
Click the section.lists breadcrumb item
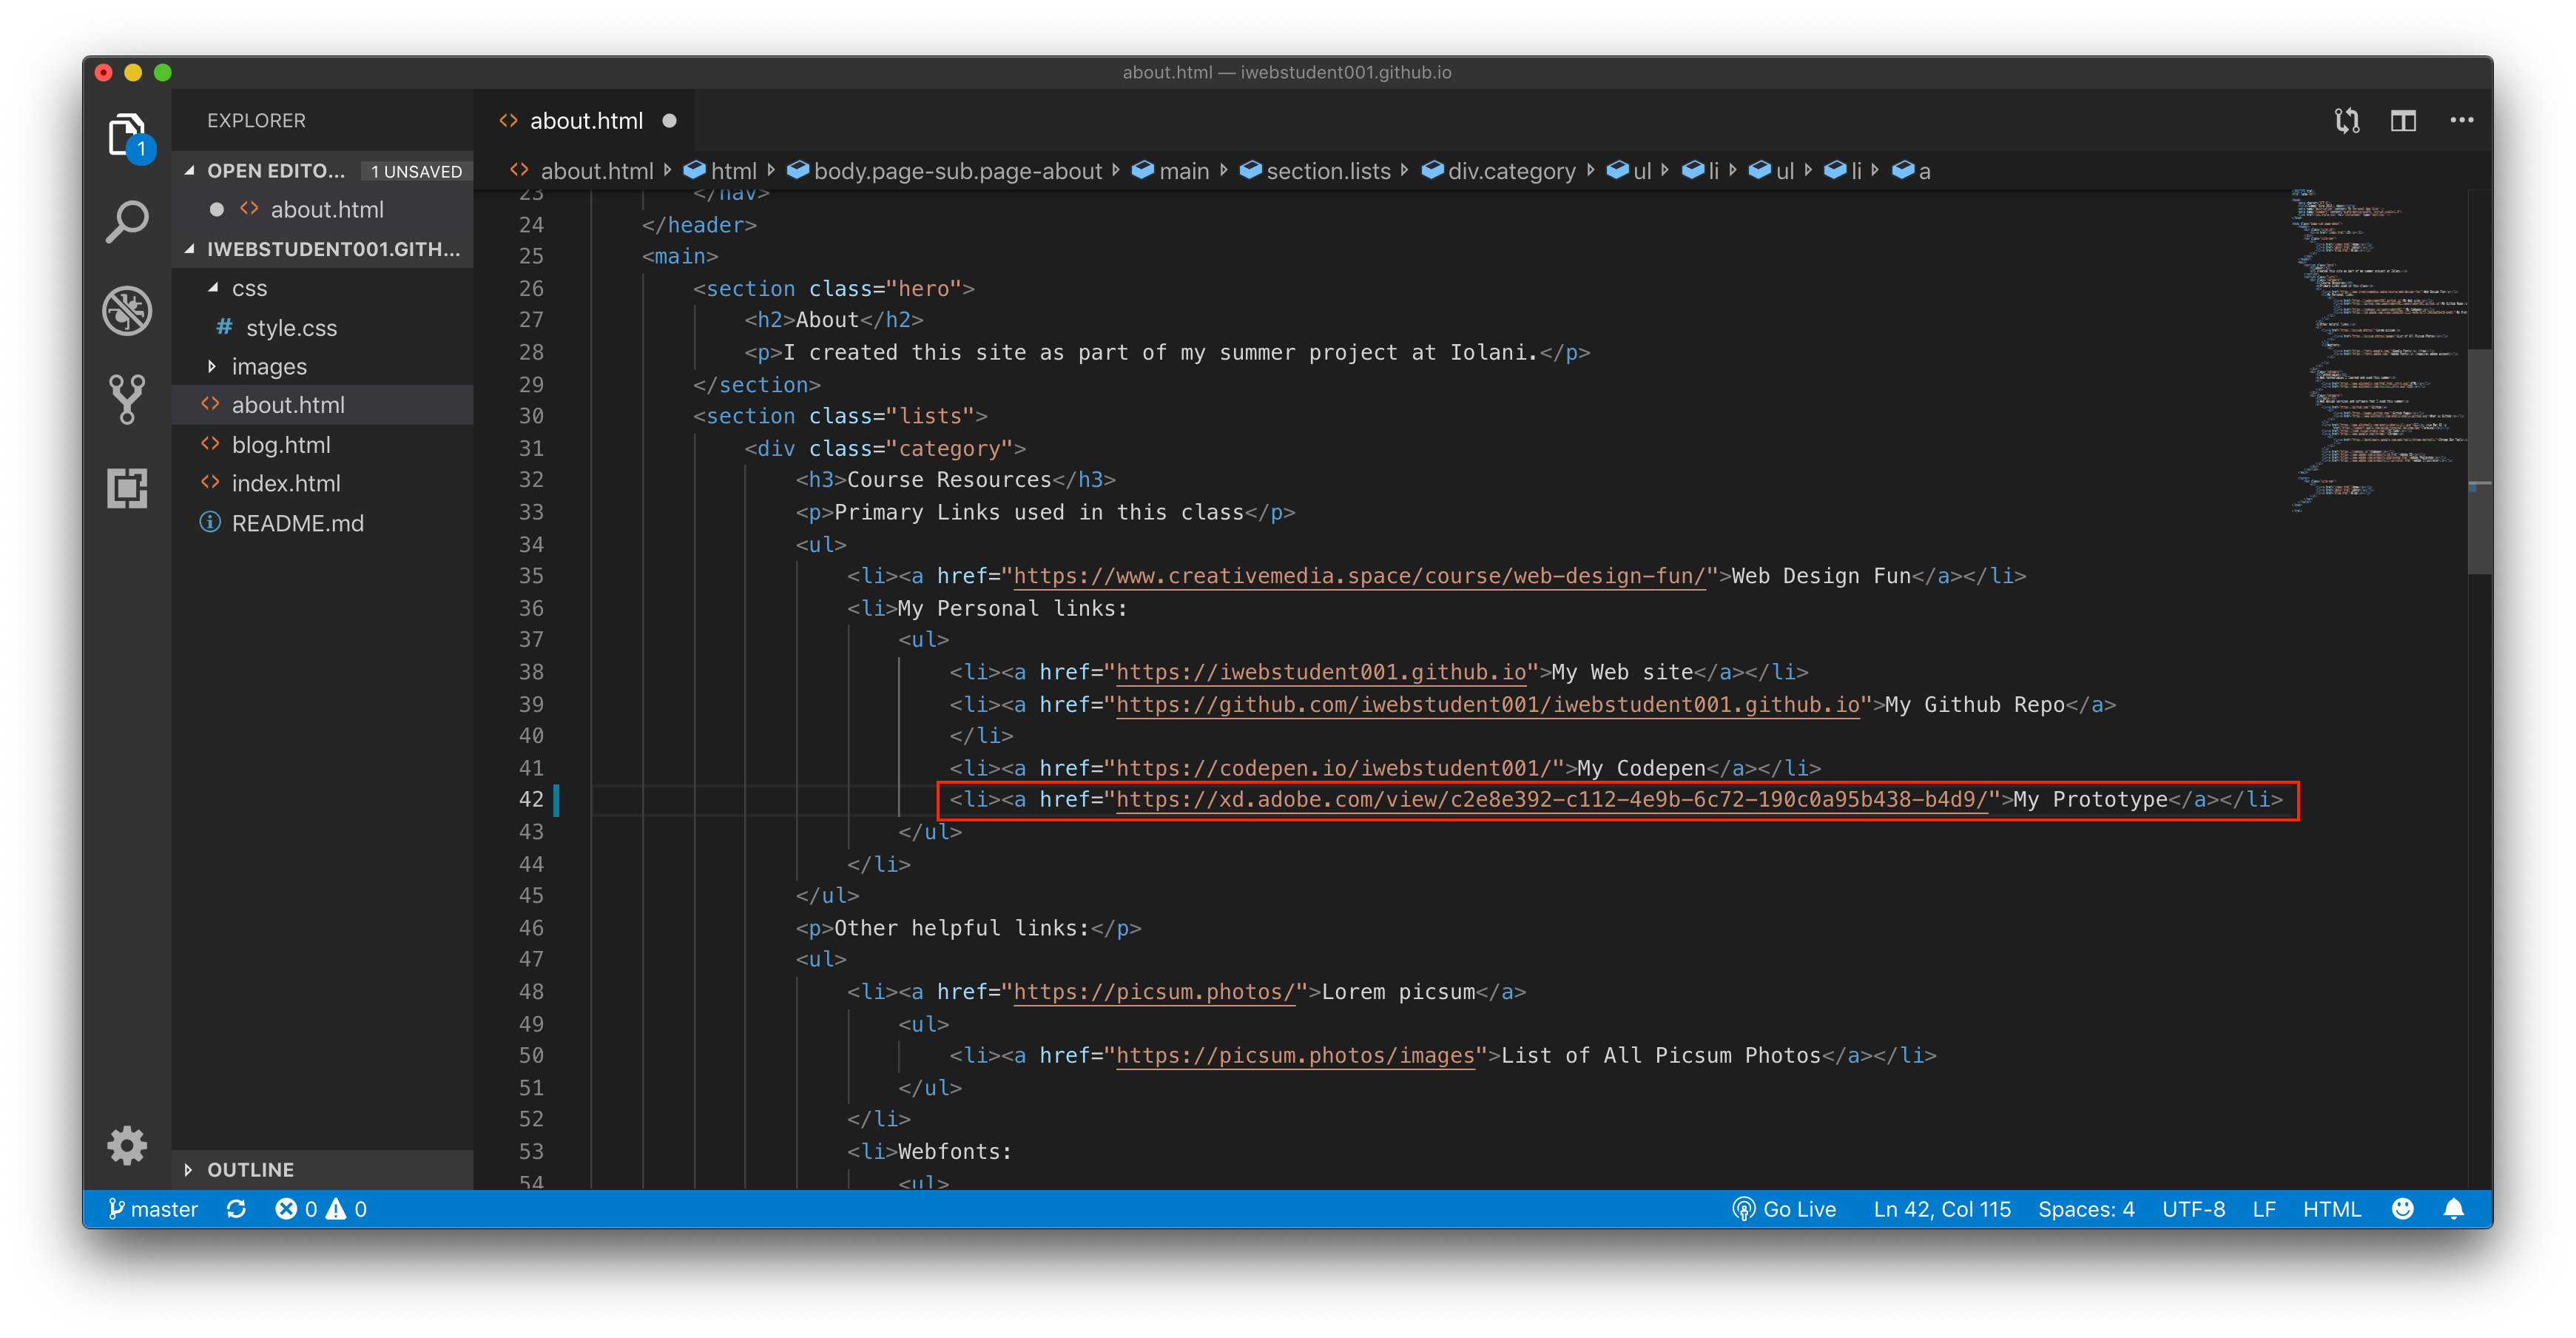tap(1327, 171)
